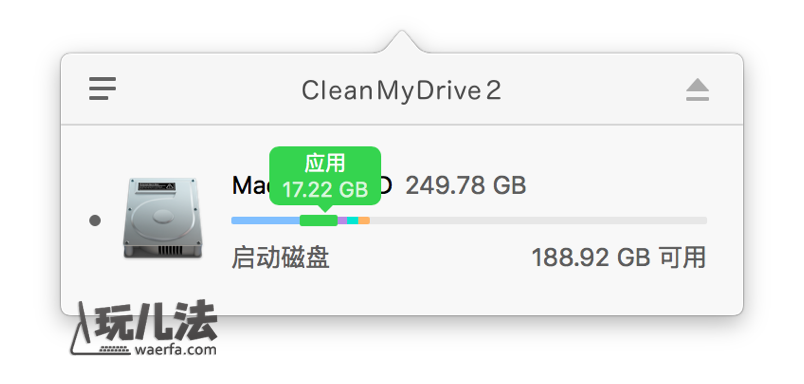
Task: Click the eject all drives icon
Action: click(x=697, y=90)
